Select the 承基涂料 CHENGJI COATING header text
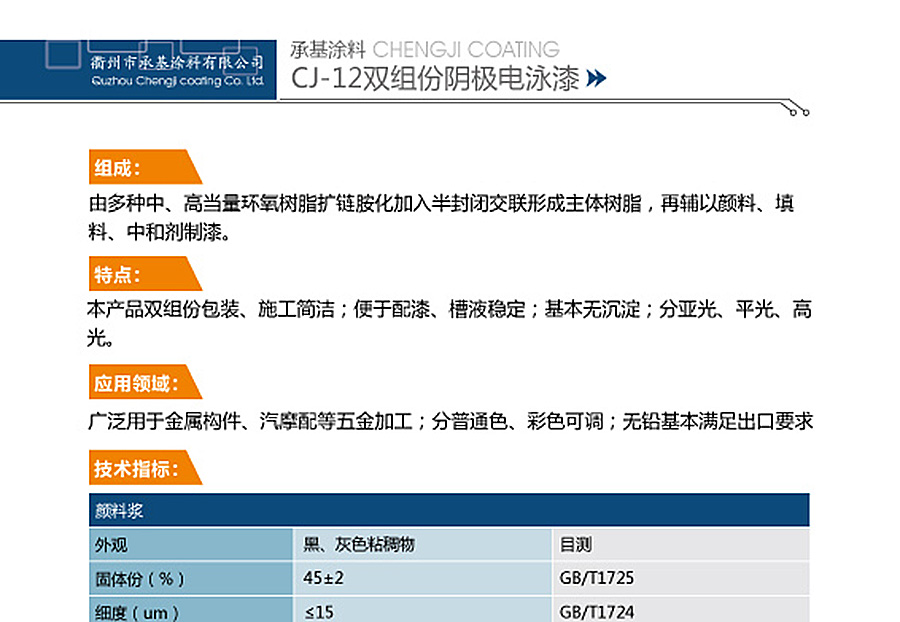900x622 pixels. tap(425, 50)
